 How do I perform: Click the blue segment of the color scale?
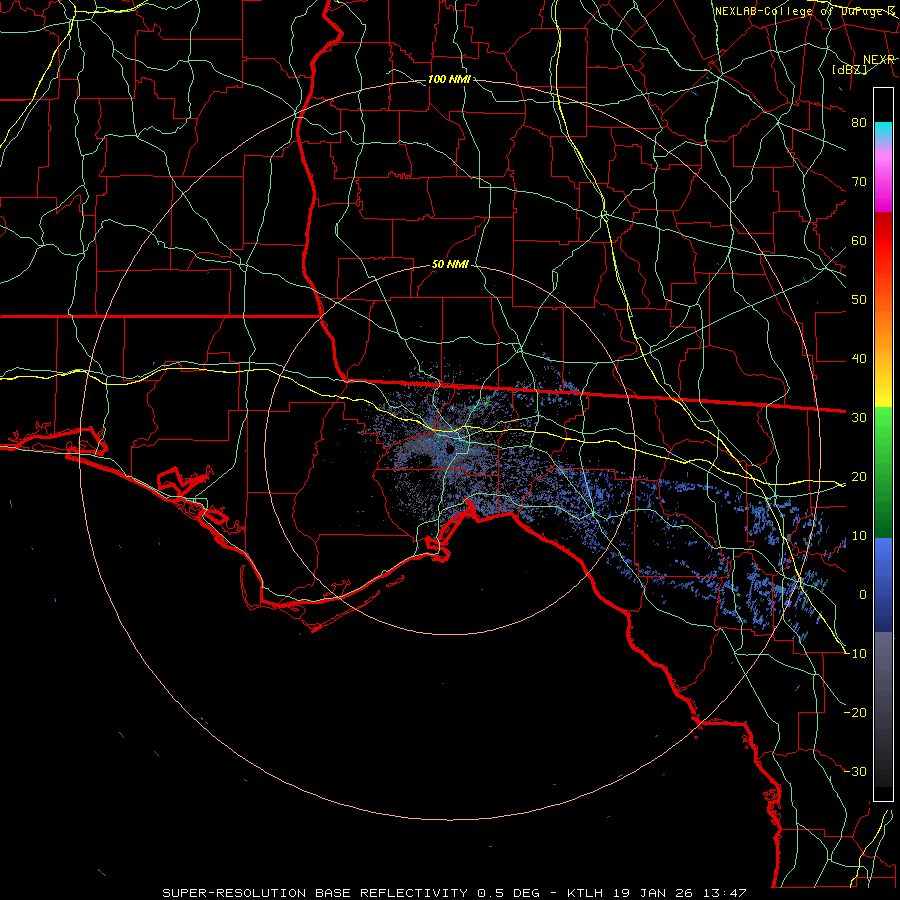tap(883, 585)
